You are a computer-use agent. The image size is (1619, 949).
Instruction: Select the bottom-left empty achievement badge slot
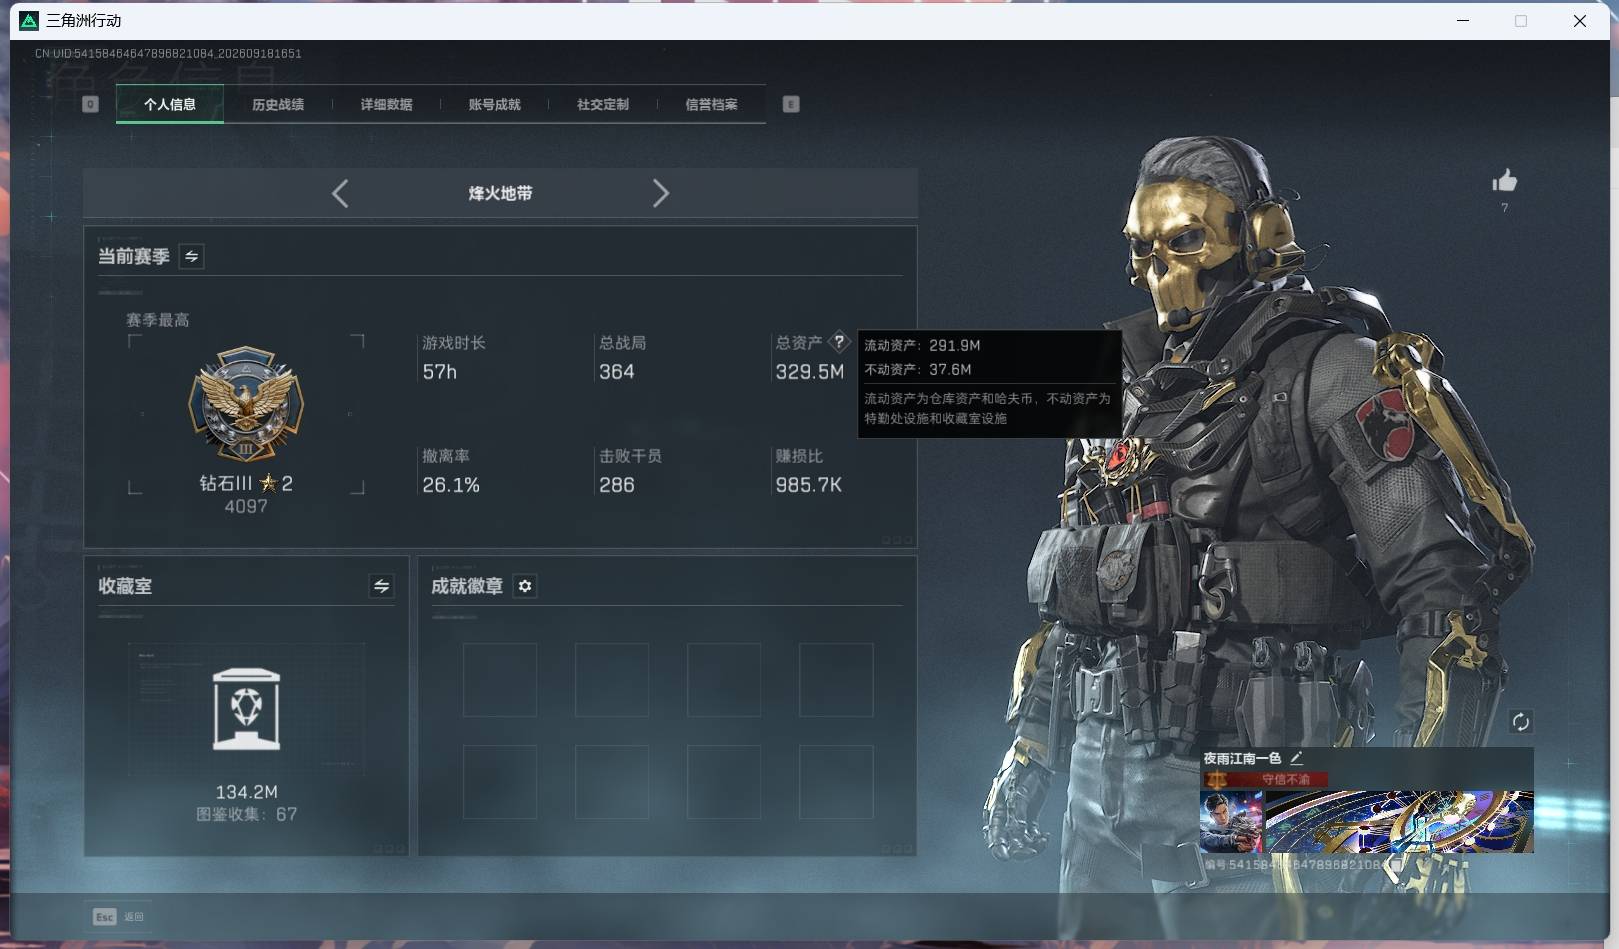499,782
